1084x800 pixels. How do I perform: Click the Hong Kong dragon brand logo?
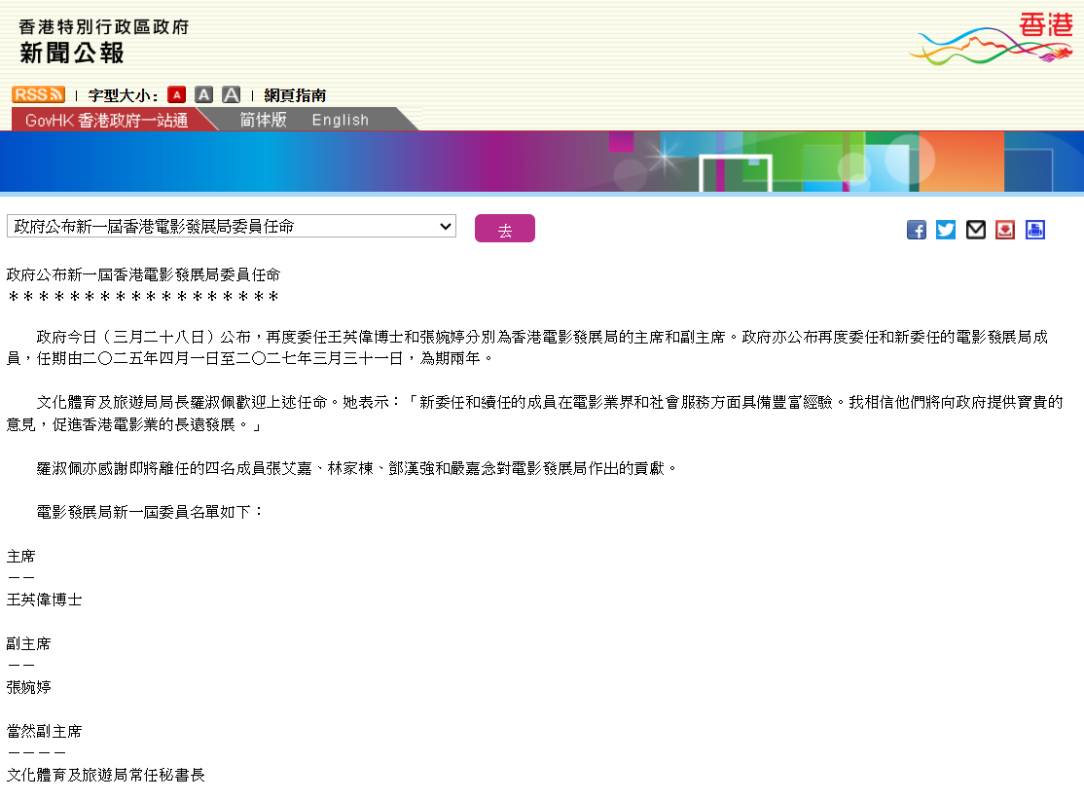point(991,39)
